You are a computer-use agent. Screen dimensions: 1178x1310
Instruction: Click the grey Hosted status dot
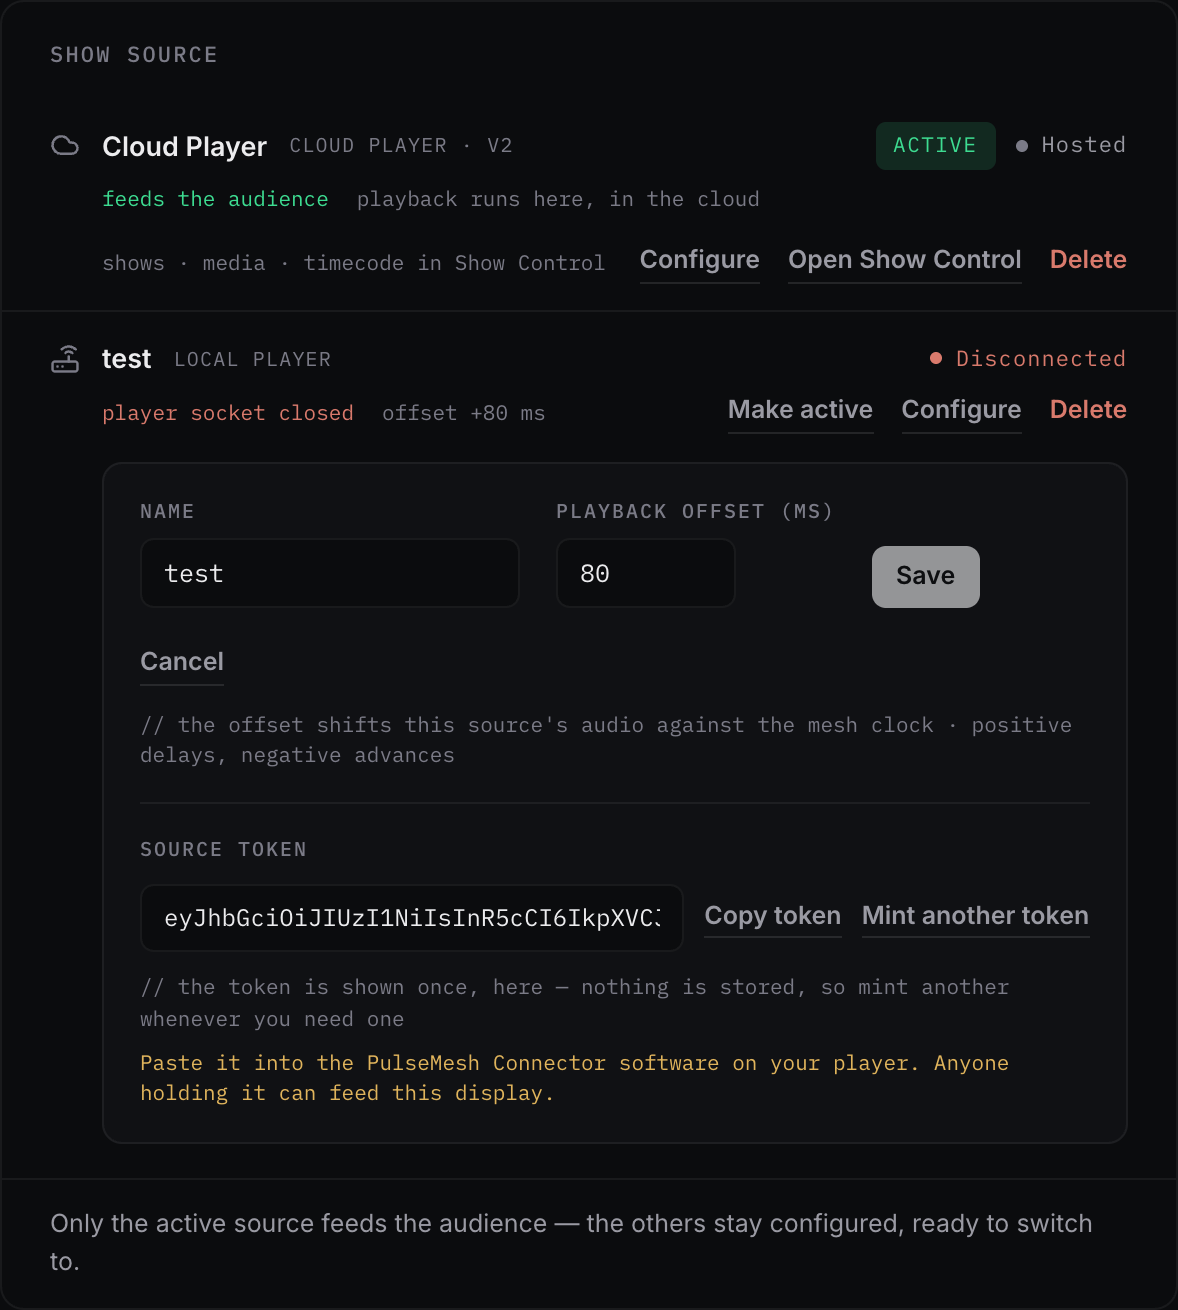(x=1022, y=146)
